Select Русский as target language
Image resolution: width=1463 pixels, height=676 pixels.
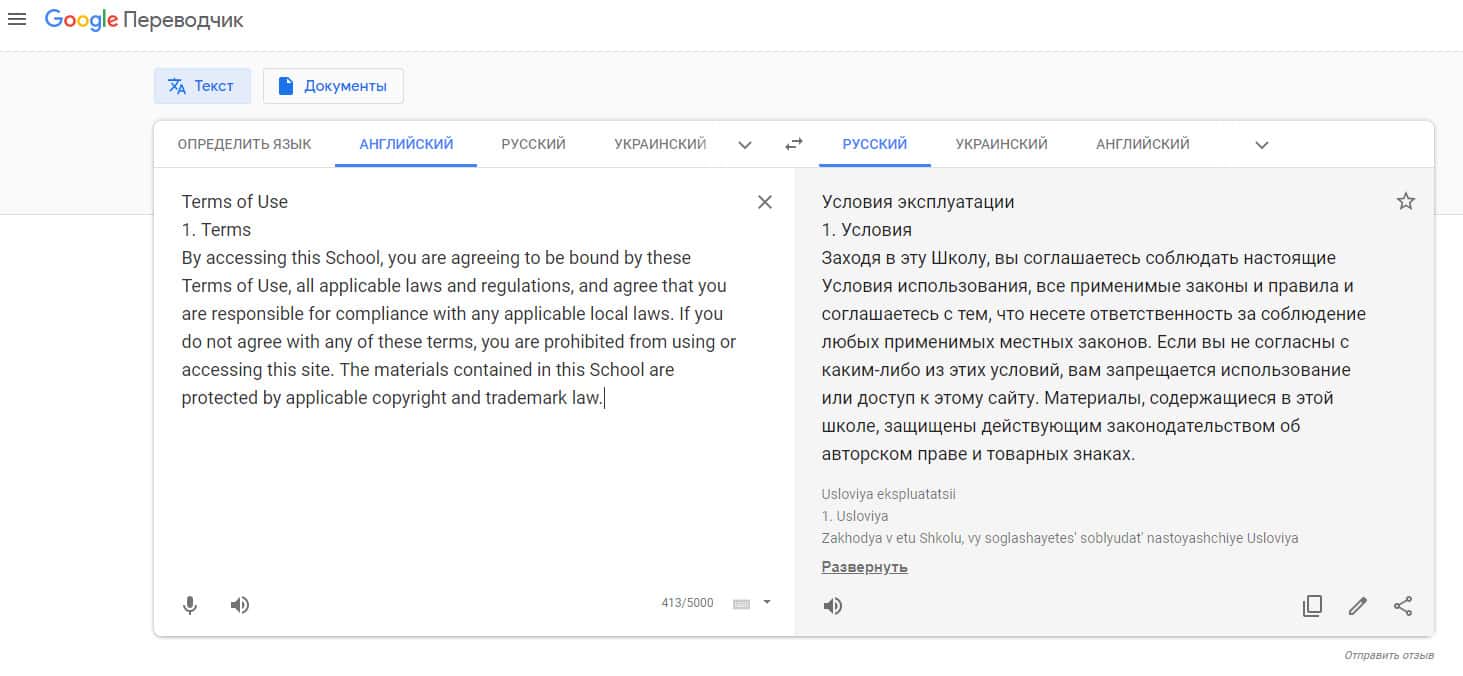874,144
